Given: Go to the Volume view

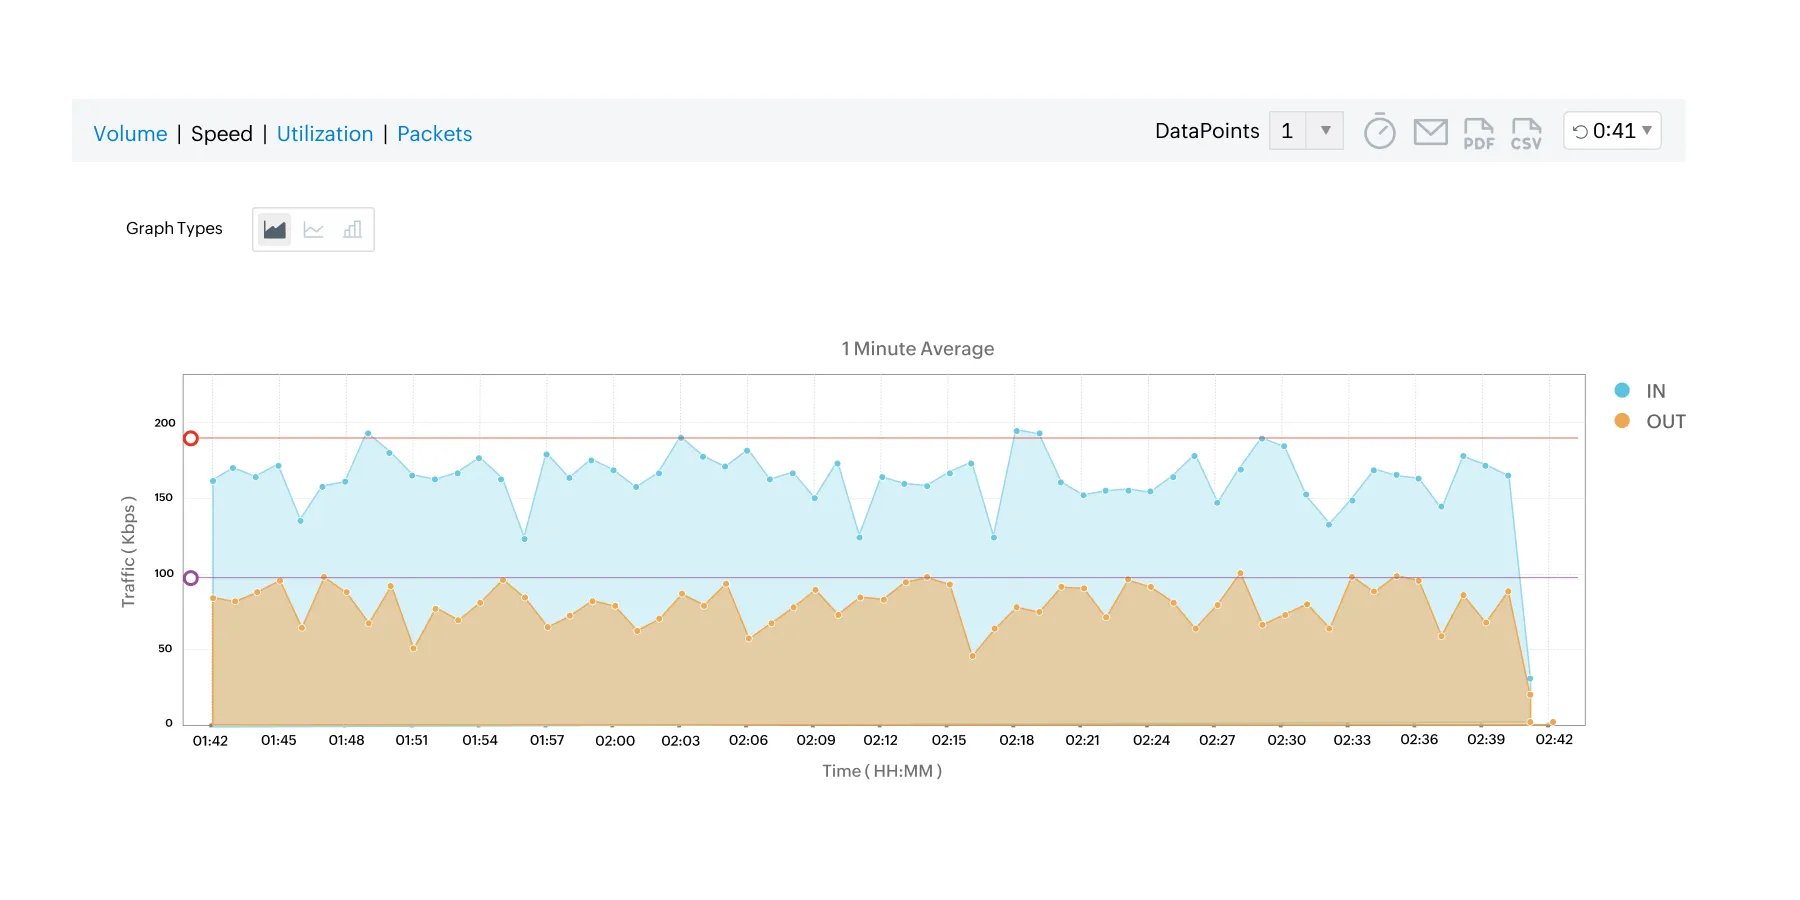Looking at the screenshot, I should pos(130,133).
